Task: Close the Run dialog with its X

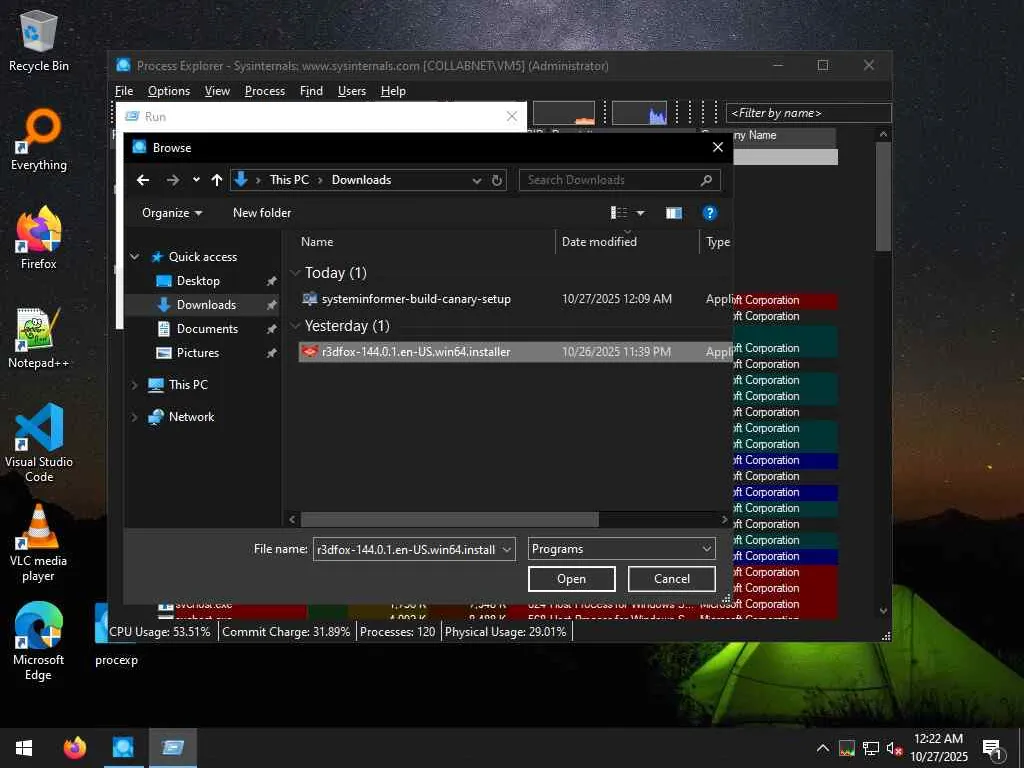Action: pos(511,116)
